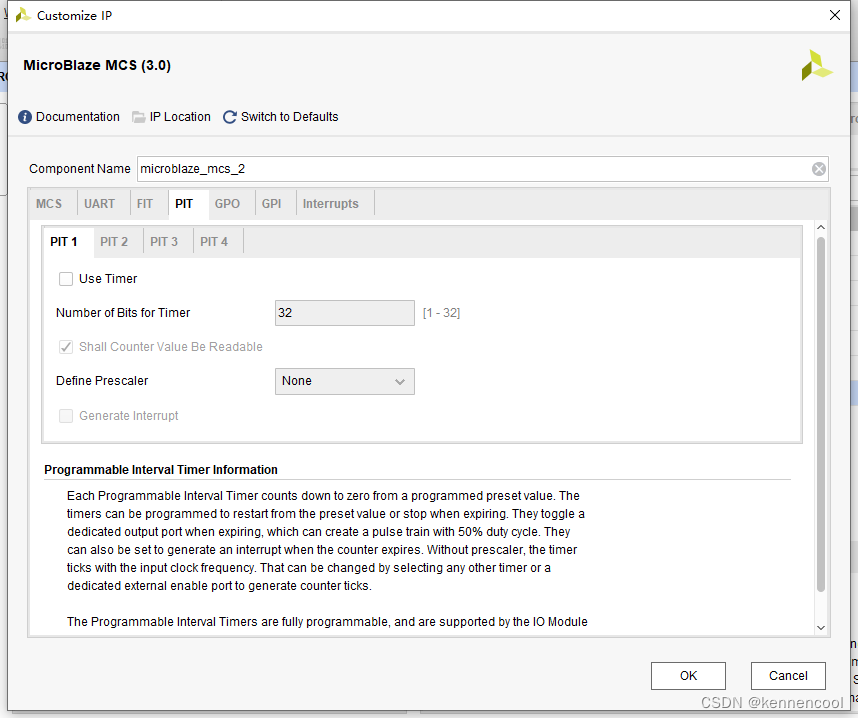Click the OK button
This screenshot has width=858, height=718.
tap(688, 676)
